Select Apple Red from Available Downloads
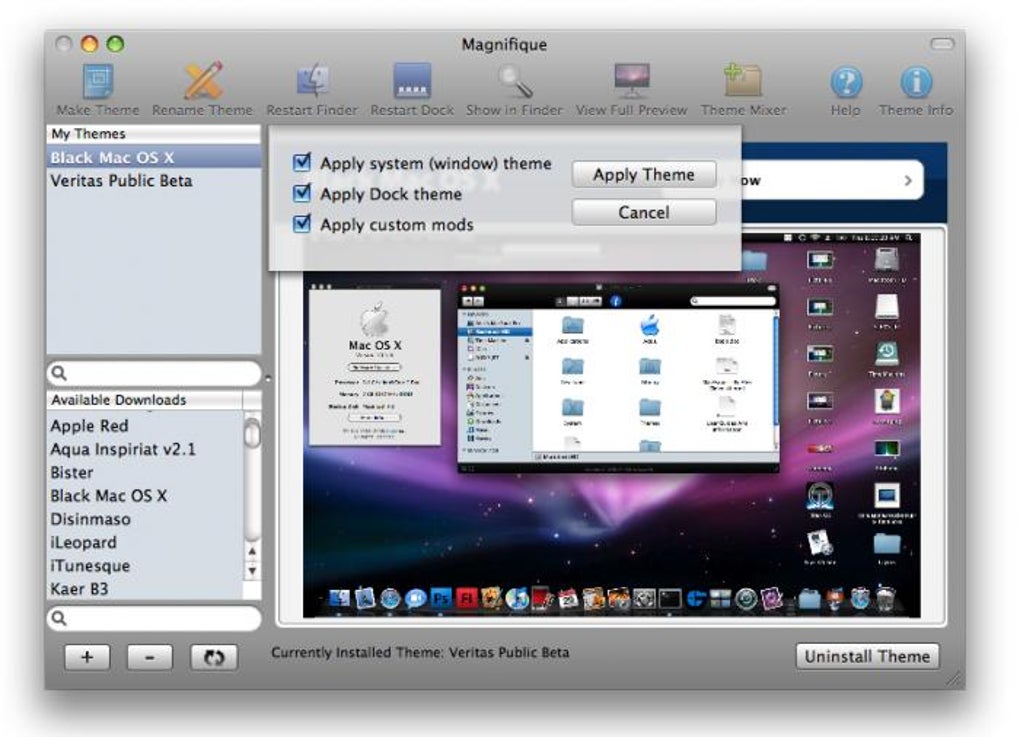1020x737 pixels. [144, 426]
